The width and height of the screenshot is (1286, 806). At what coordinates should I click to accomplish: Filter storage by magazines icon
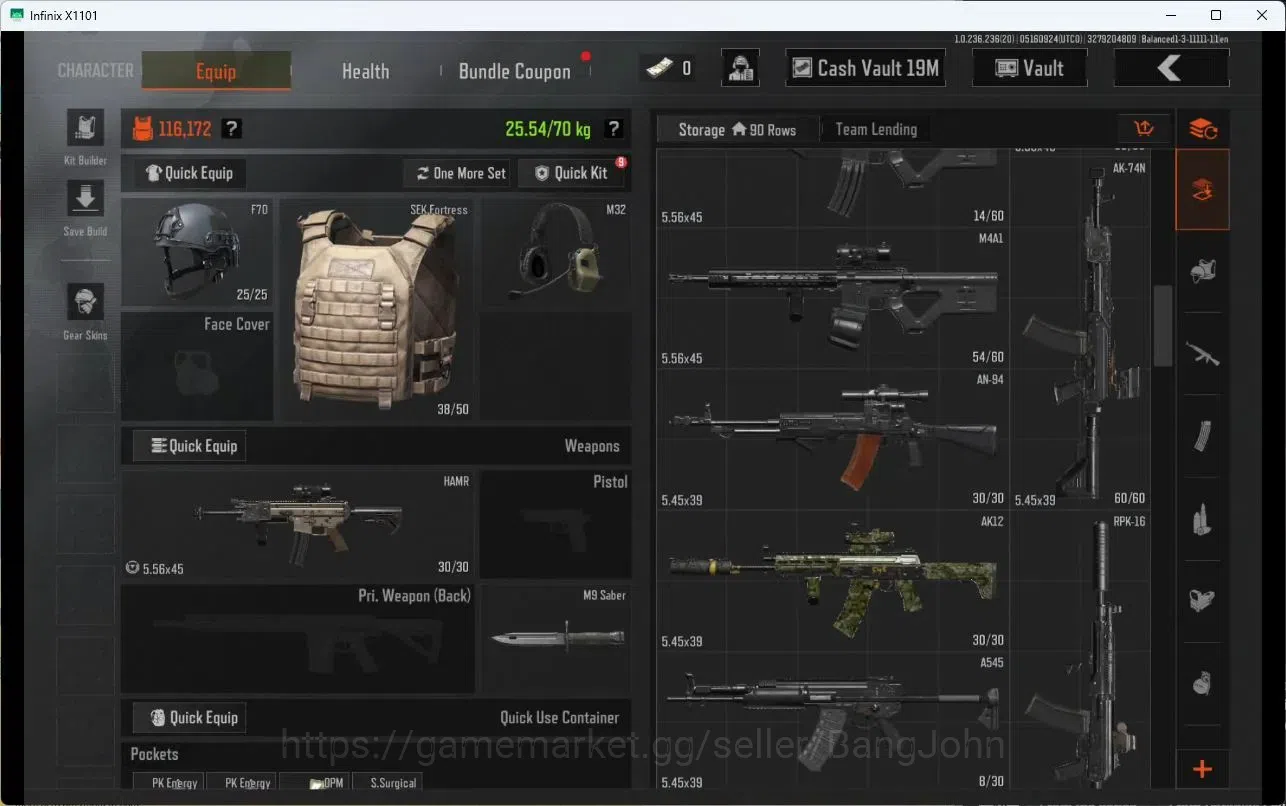pyautogui.click(x=1202, y=436)
